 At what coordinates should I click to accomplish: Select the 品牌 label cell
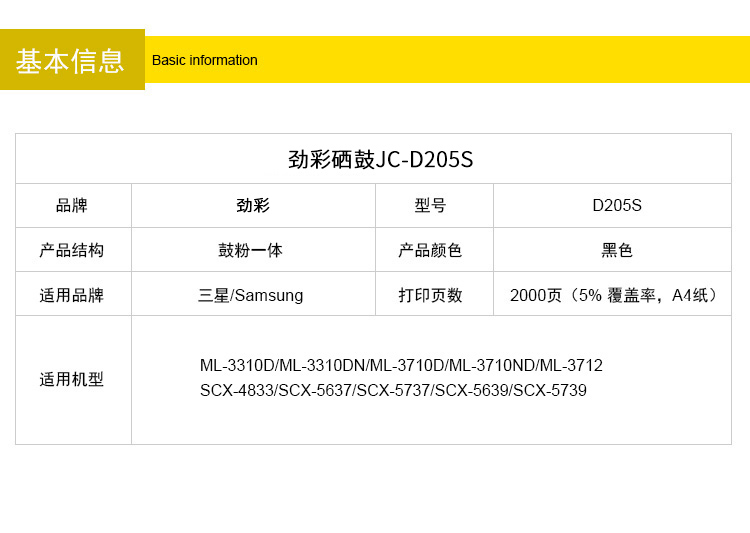click(x=72, y=206)
